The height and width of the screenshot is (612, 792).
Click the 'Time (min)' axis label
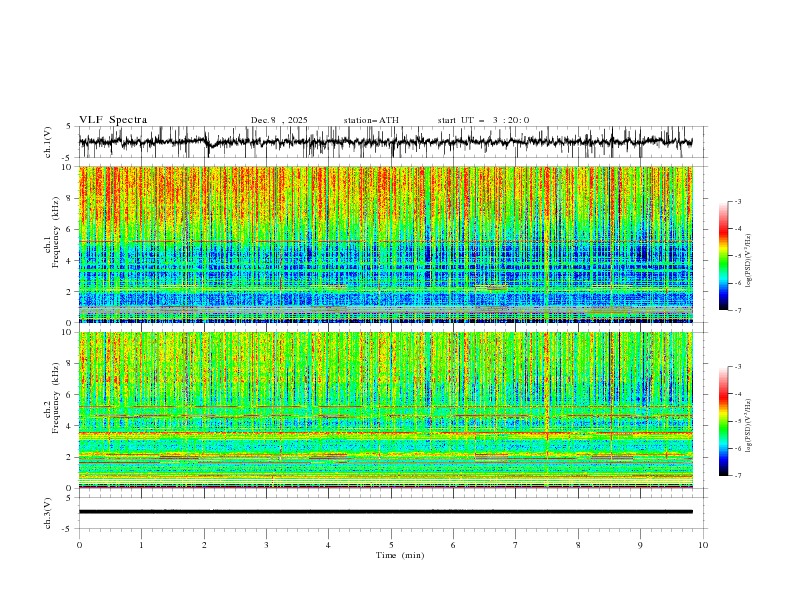tap(400, 555)
